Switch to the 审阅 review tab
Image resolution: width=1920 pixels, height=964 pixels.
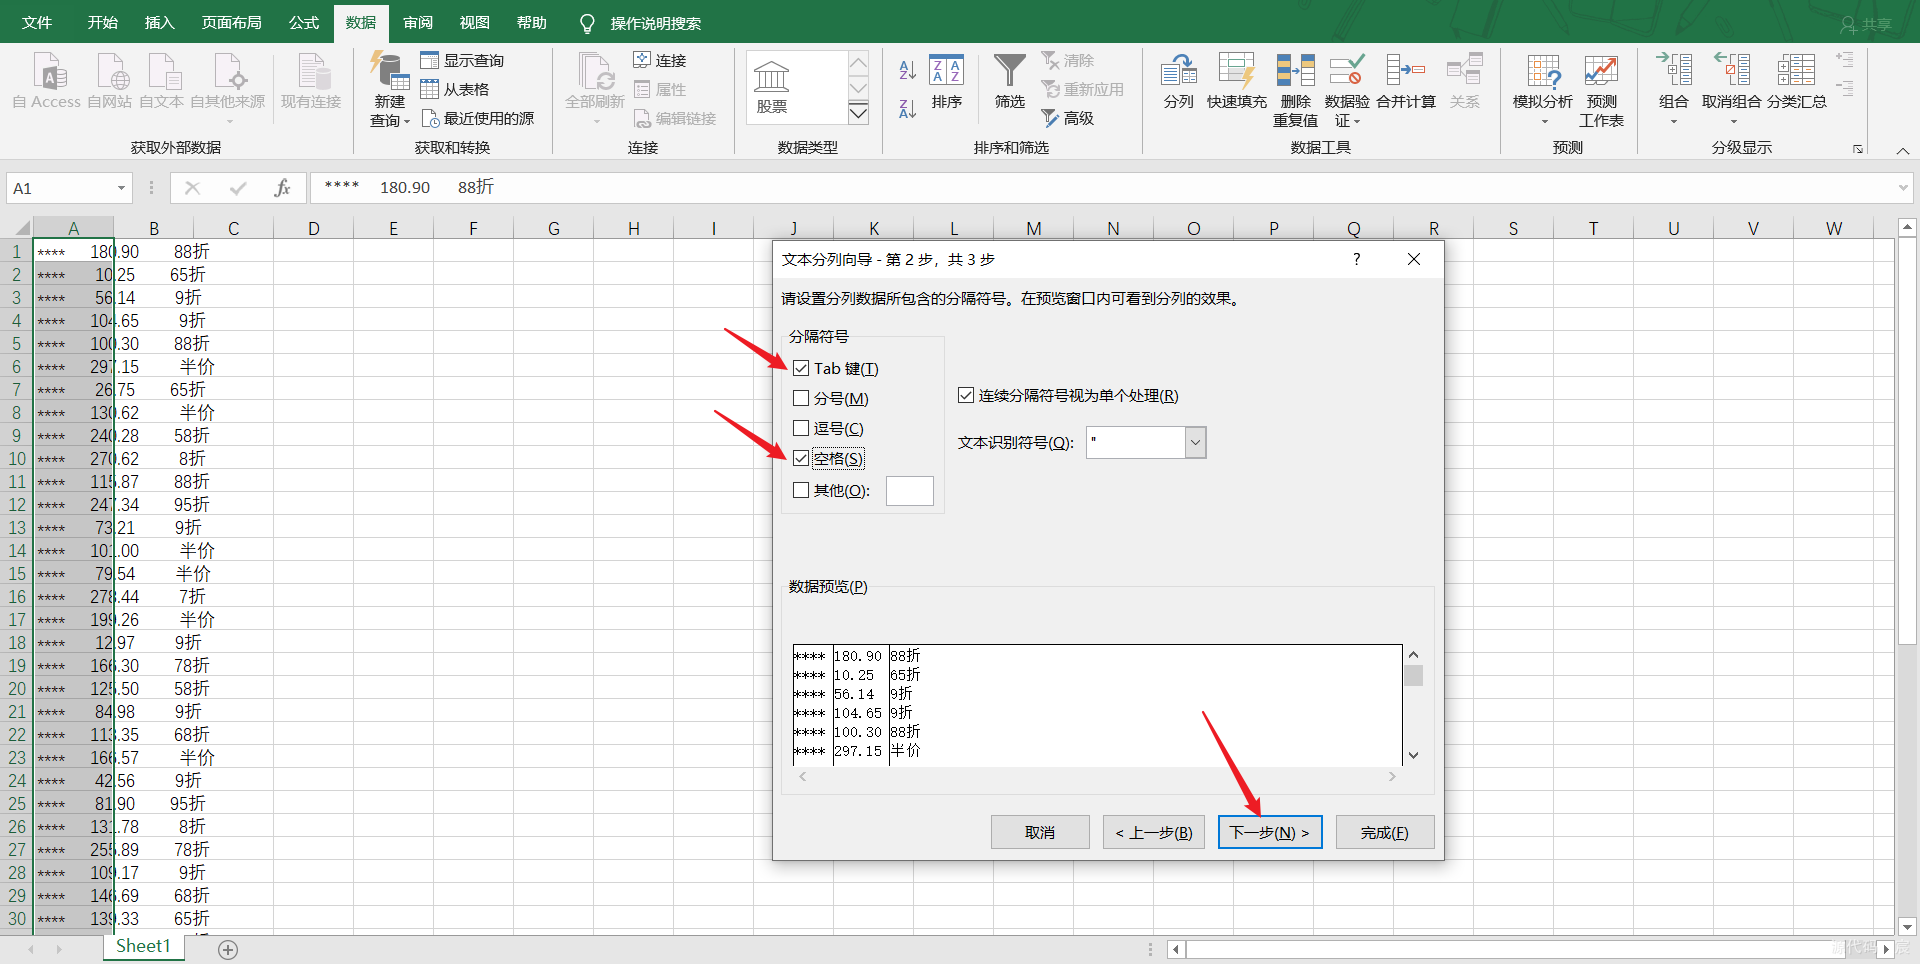pos(418,22)
